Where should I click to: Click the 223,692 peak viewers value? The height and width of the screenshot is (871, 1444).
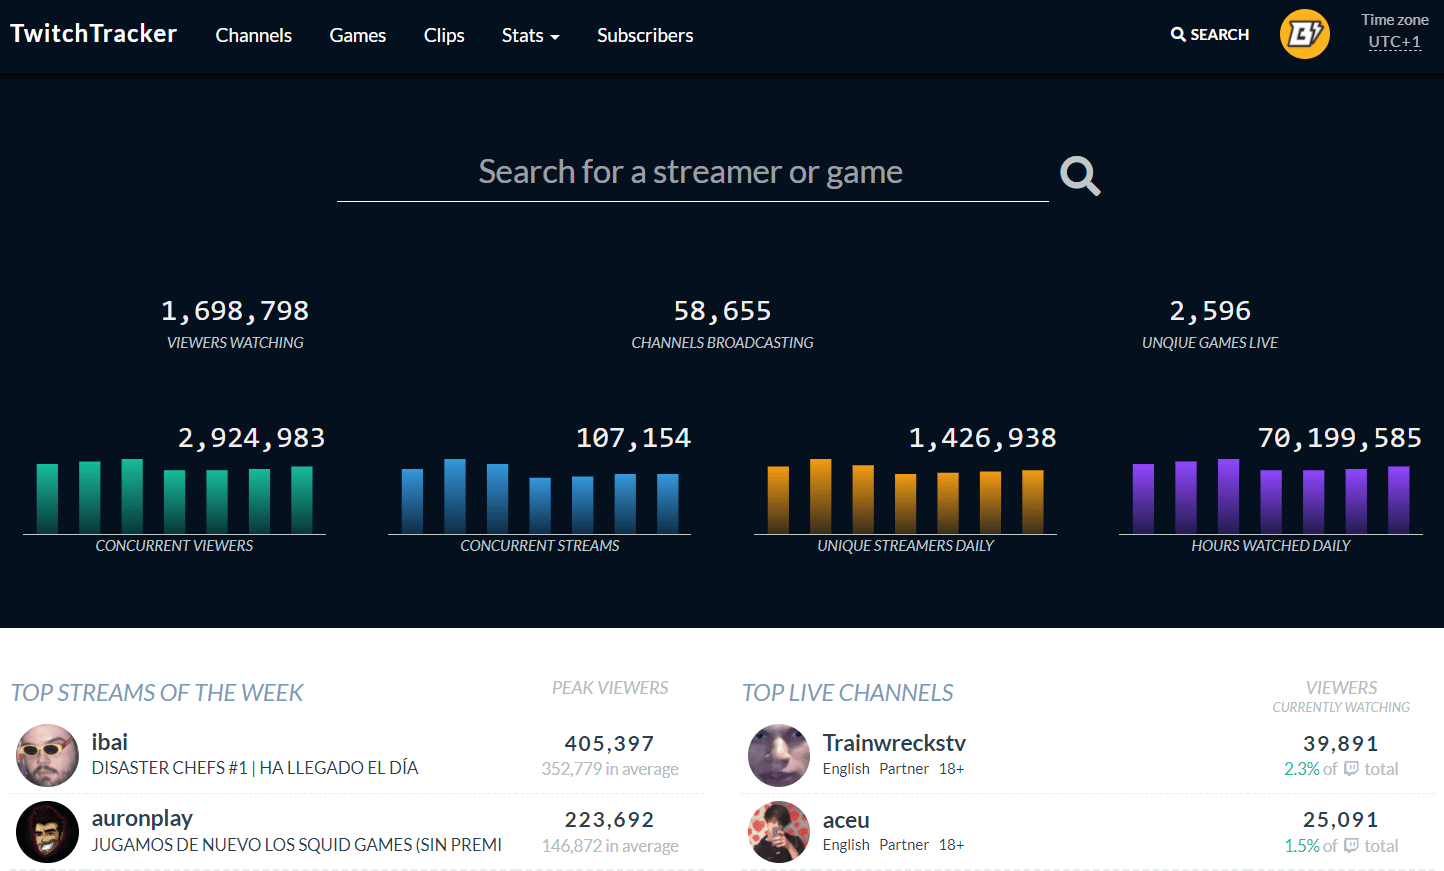(x=609, y=820)
